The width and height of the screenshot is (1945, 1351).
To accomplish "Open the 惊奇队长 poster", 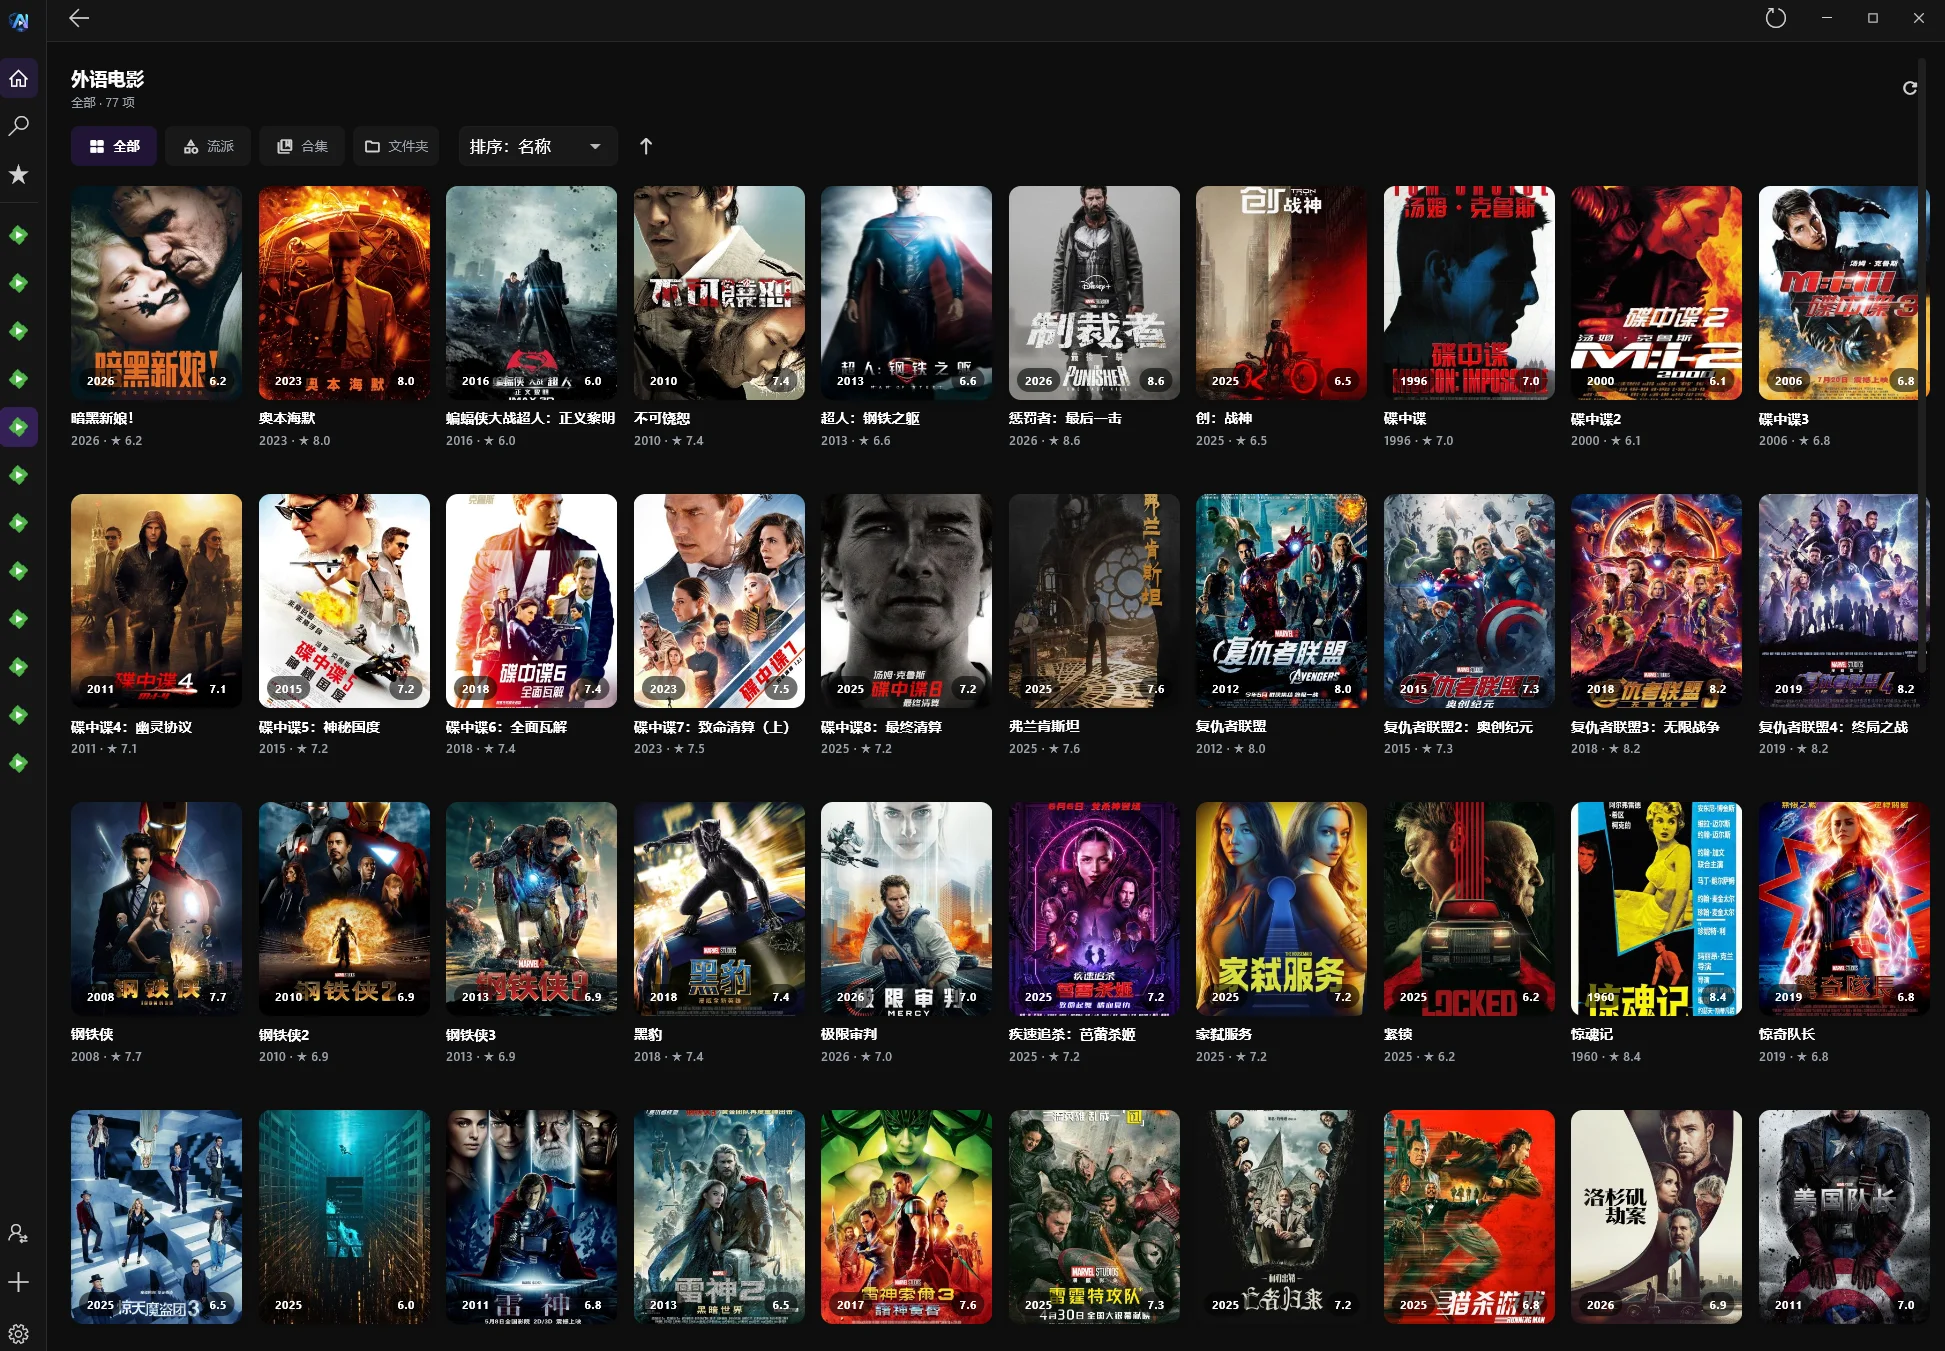I will coord(1844,909).
